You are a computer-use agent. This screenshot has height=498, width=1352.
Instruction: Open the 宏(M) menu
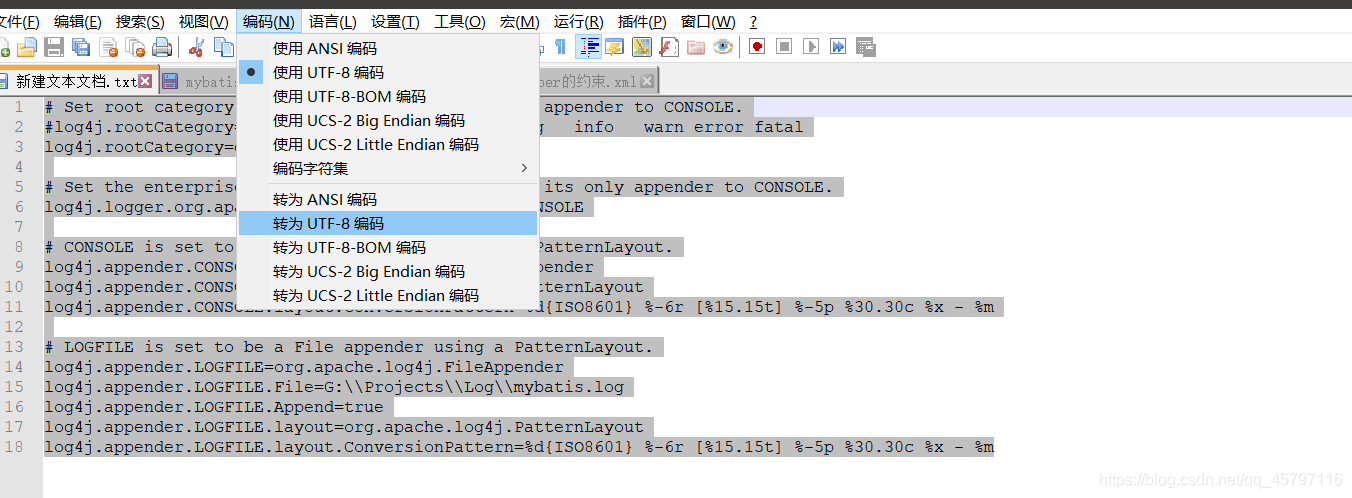pos(519,21)
